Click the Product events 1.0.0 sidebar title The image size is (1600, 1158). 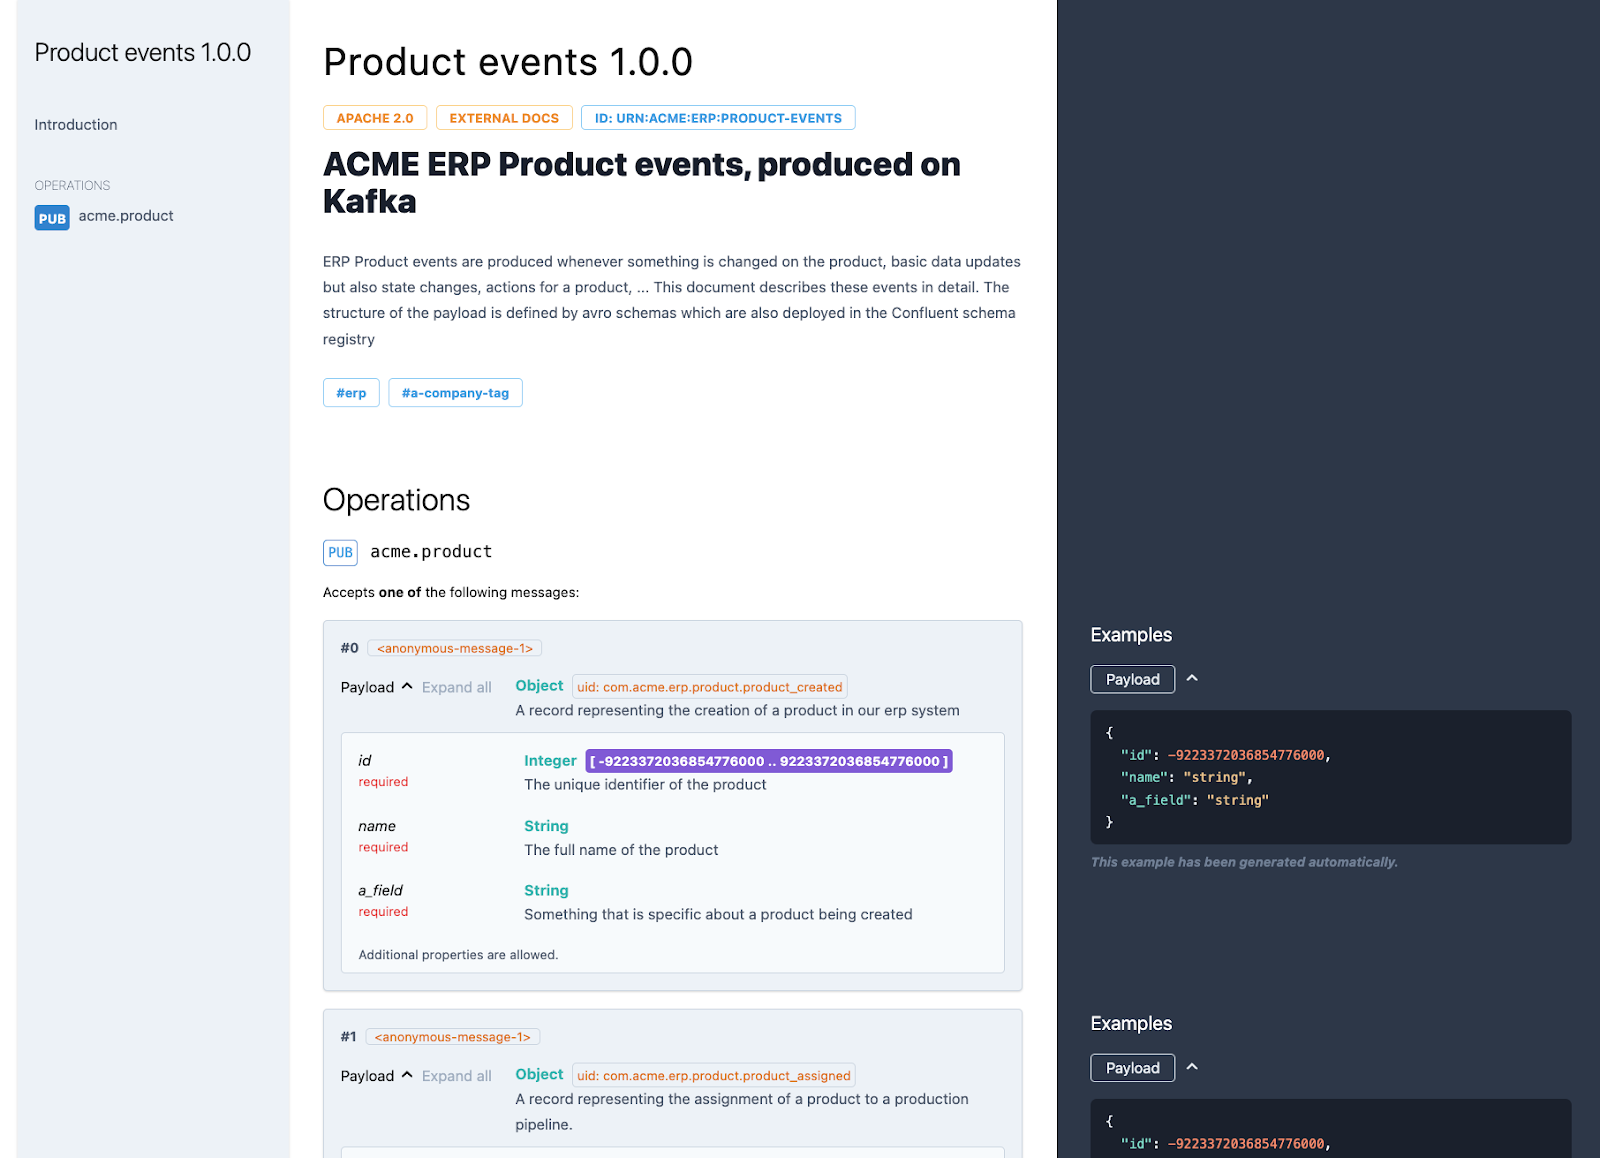pyautogui.click(x=143, y=53)
